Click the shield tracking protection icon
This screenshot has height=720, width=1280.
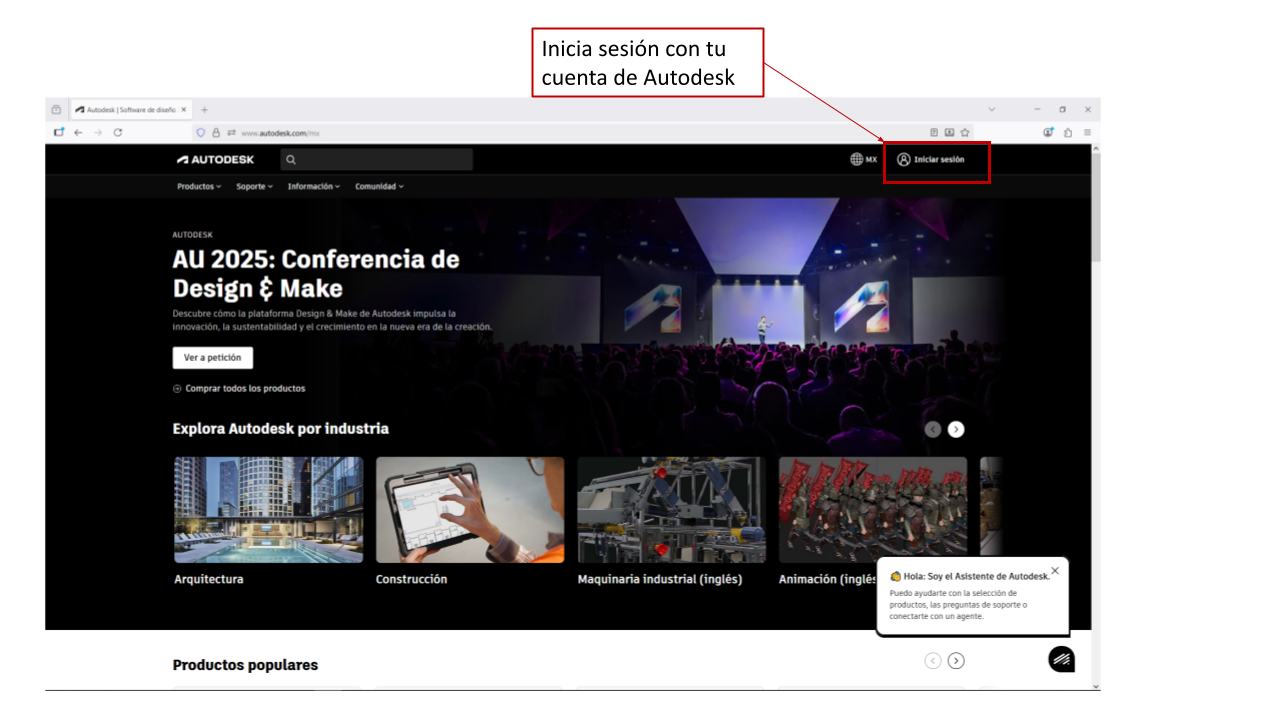(x=200, y=132)
